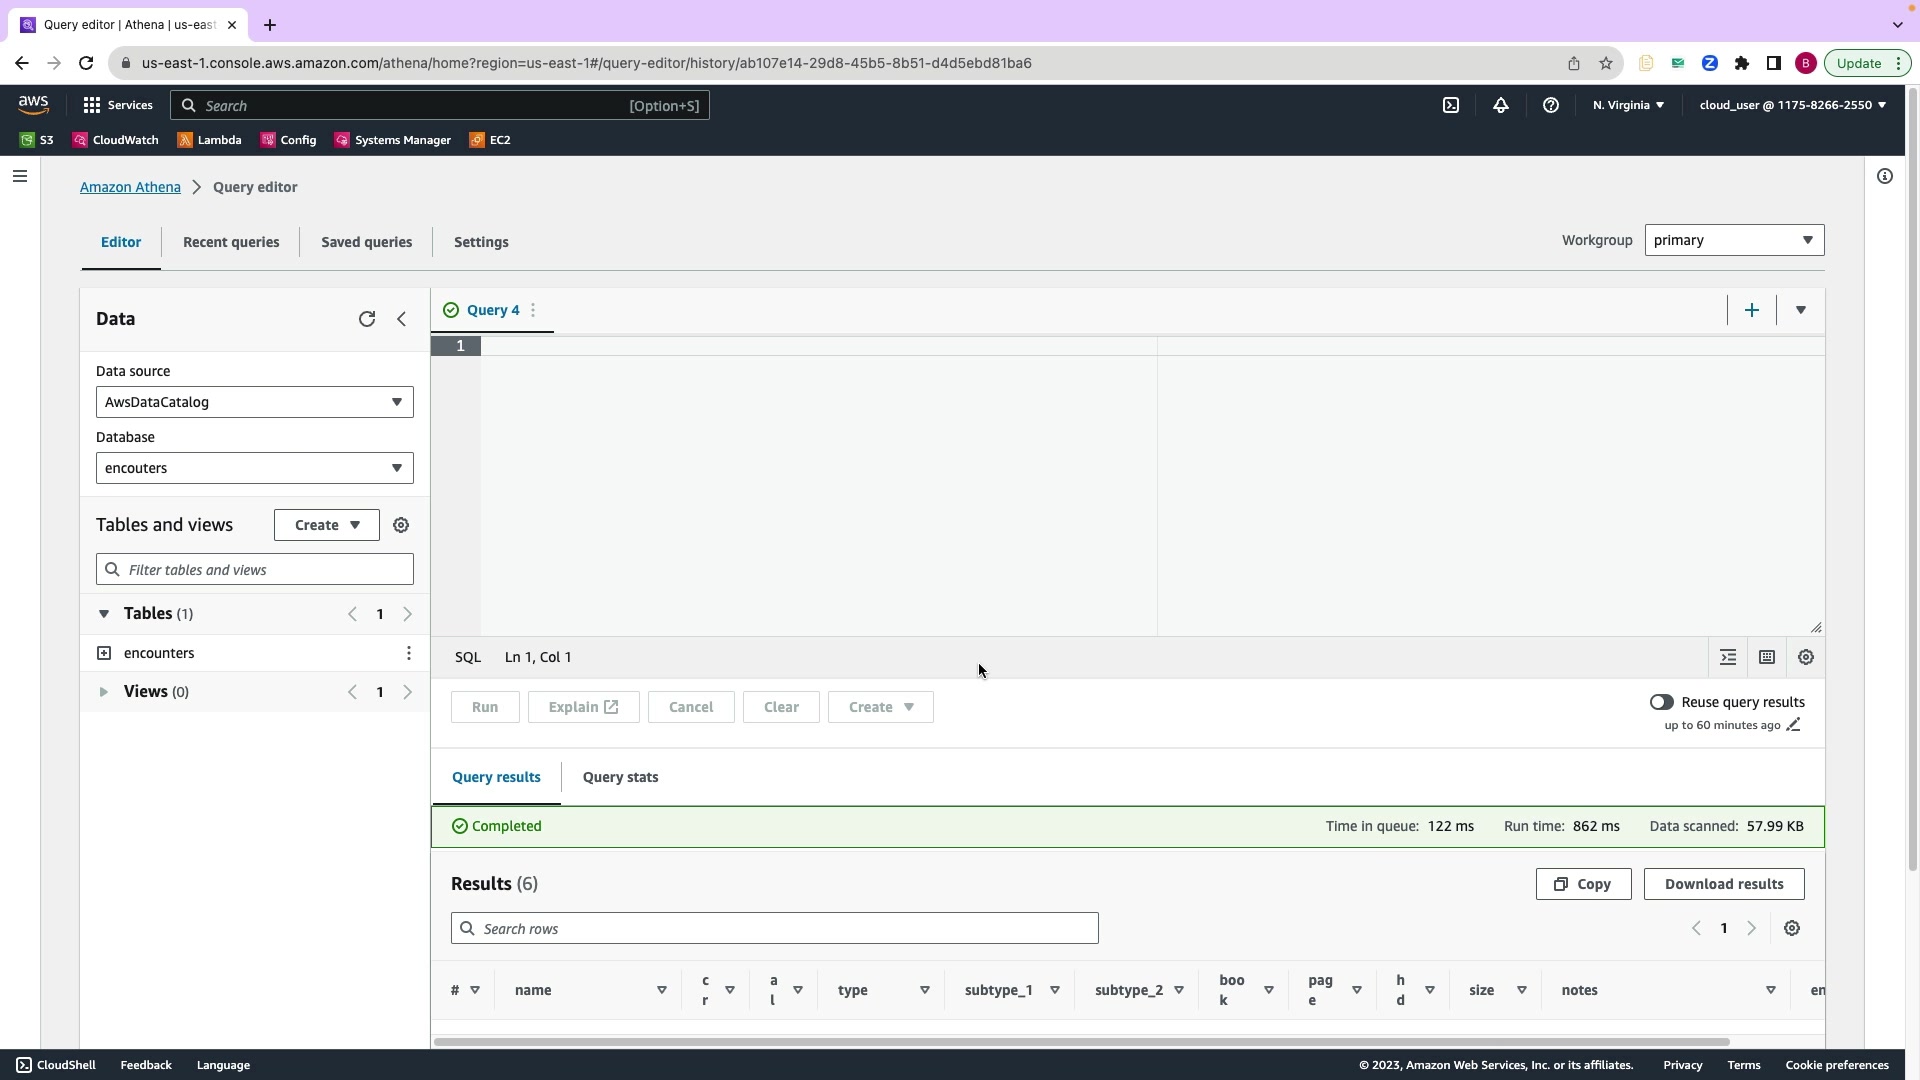Open the Query stats tab

[620, 777]
